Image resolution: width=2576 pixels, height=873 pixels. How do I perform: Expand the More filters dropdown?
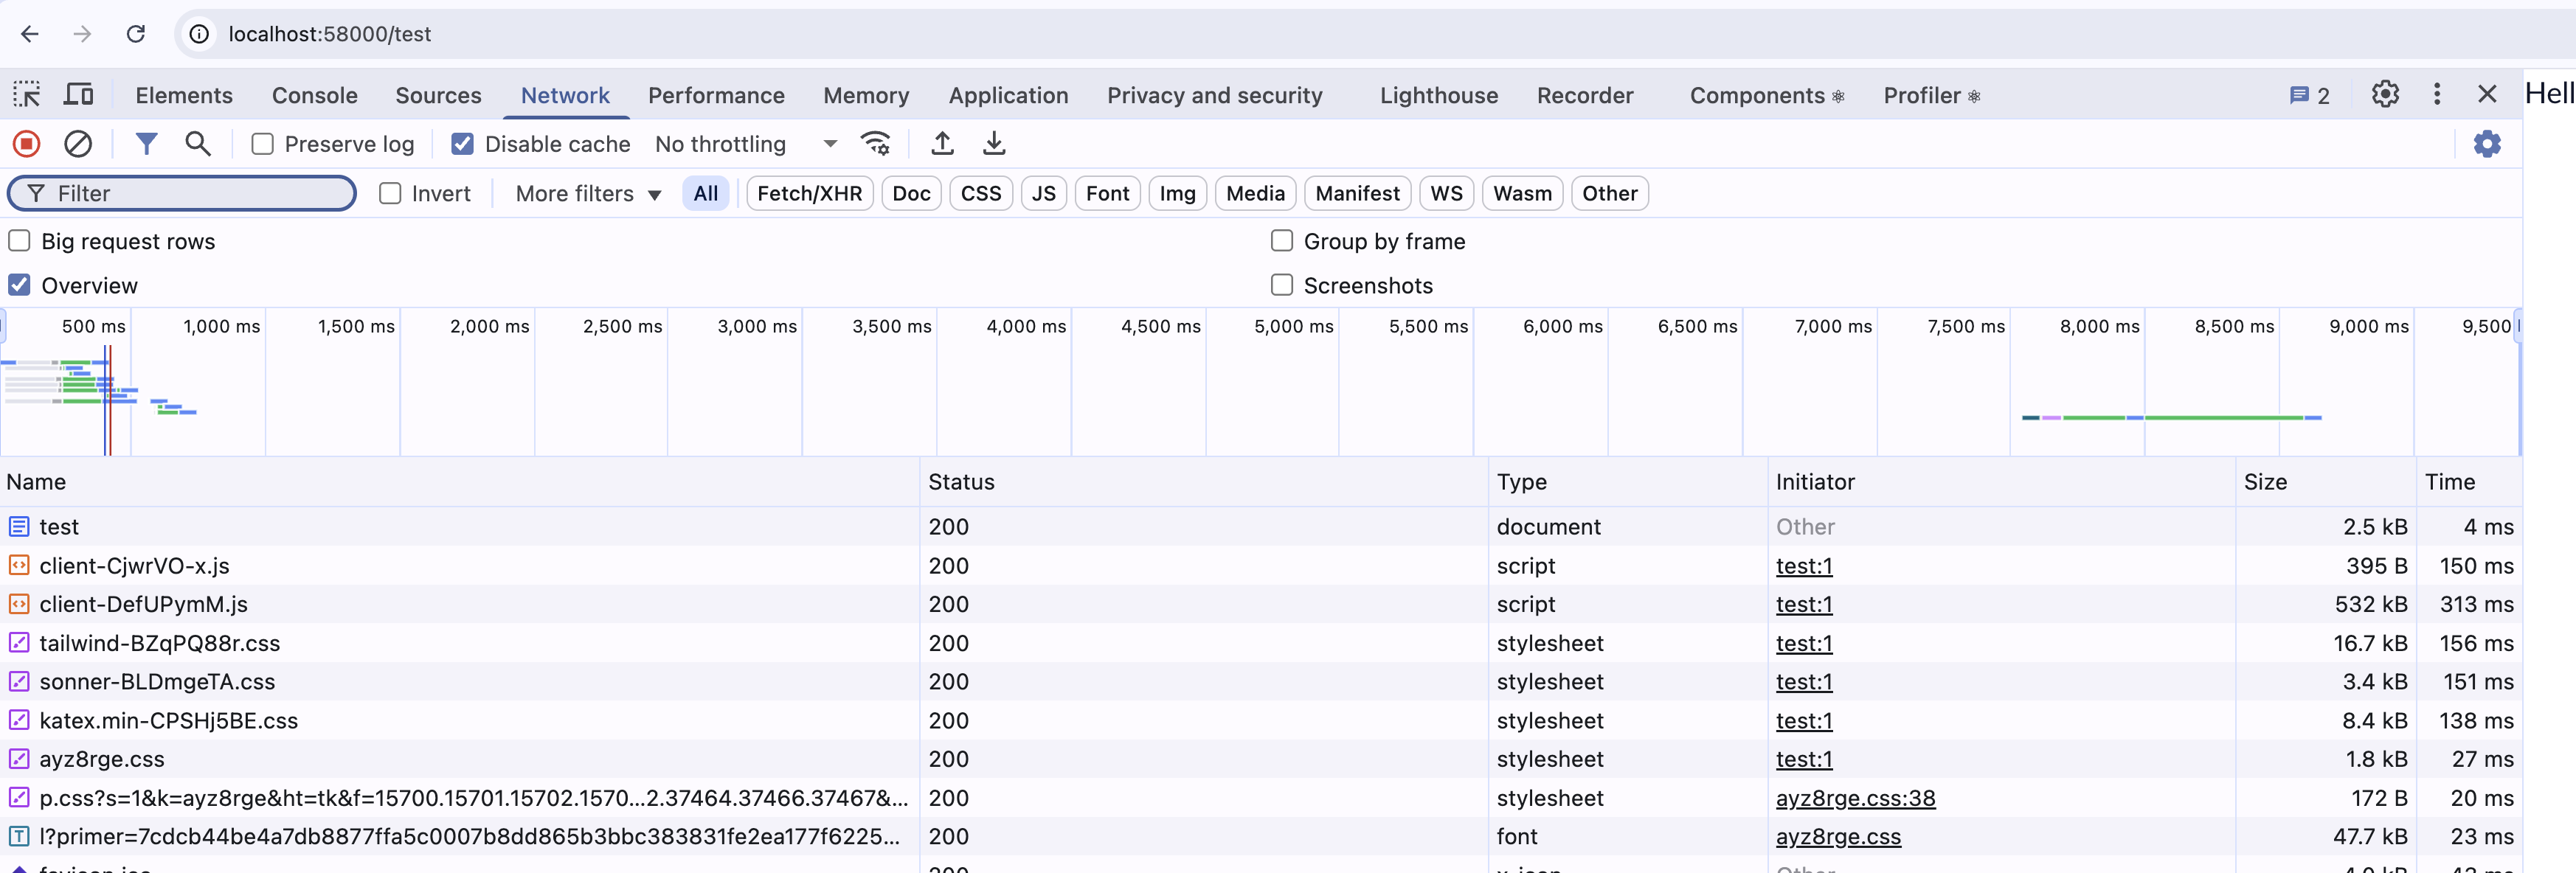point(588,194)
